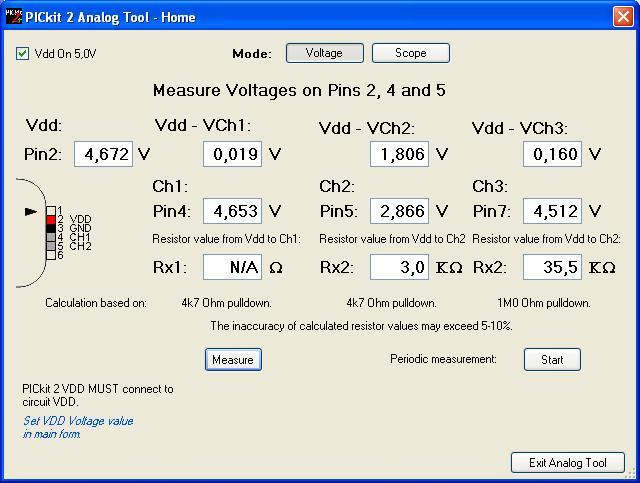Click the white pin 6 indicator box
The width and height of the screenshot is (640, 483).
[x=51, y=255]
